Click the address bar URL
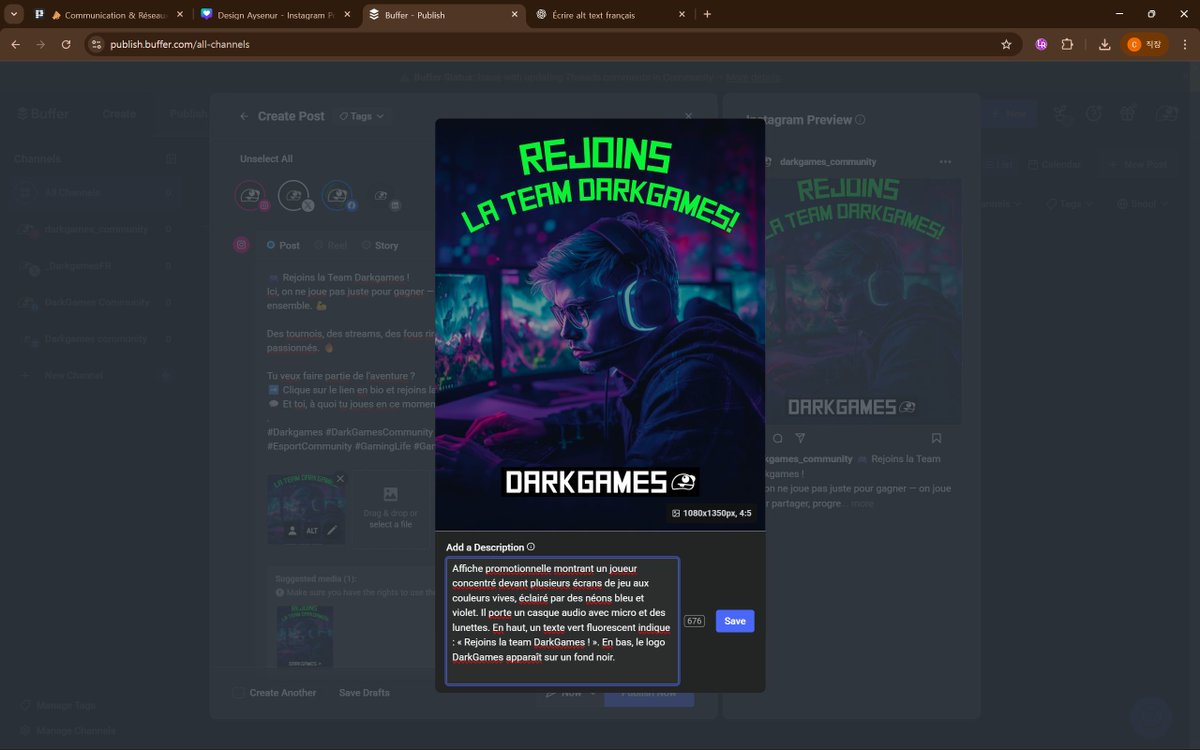Image resolution: width=1200 pixels, height=750 pixels. pos(180,44)
